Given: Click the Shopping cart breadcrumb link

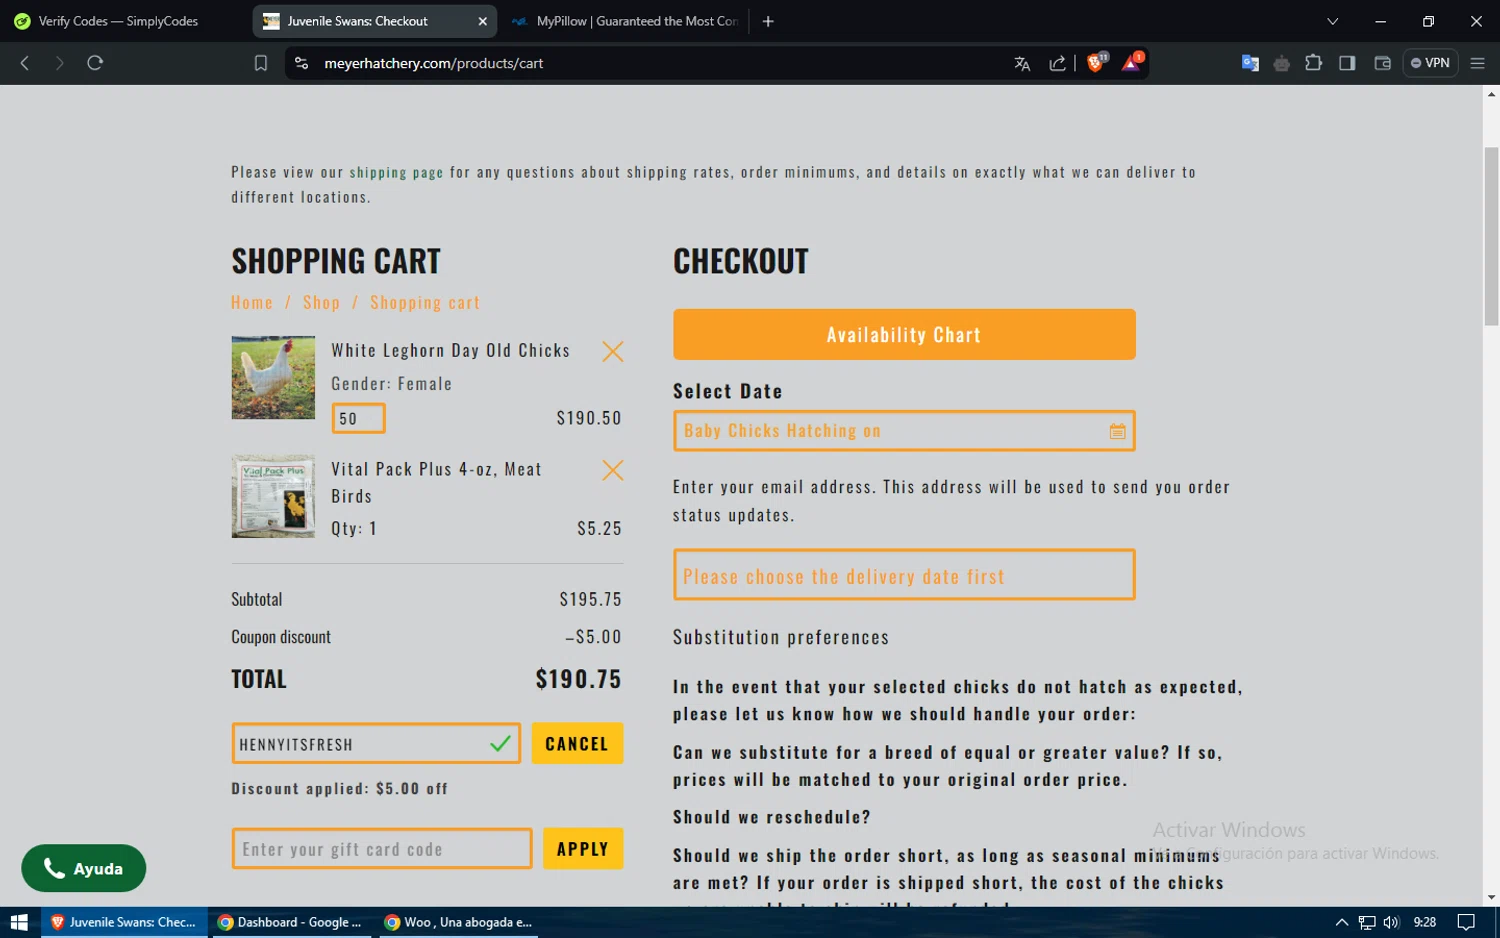Looking at the screenshot, I should (425, 302).
